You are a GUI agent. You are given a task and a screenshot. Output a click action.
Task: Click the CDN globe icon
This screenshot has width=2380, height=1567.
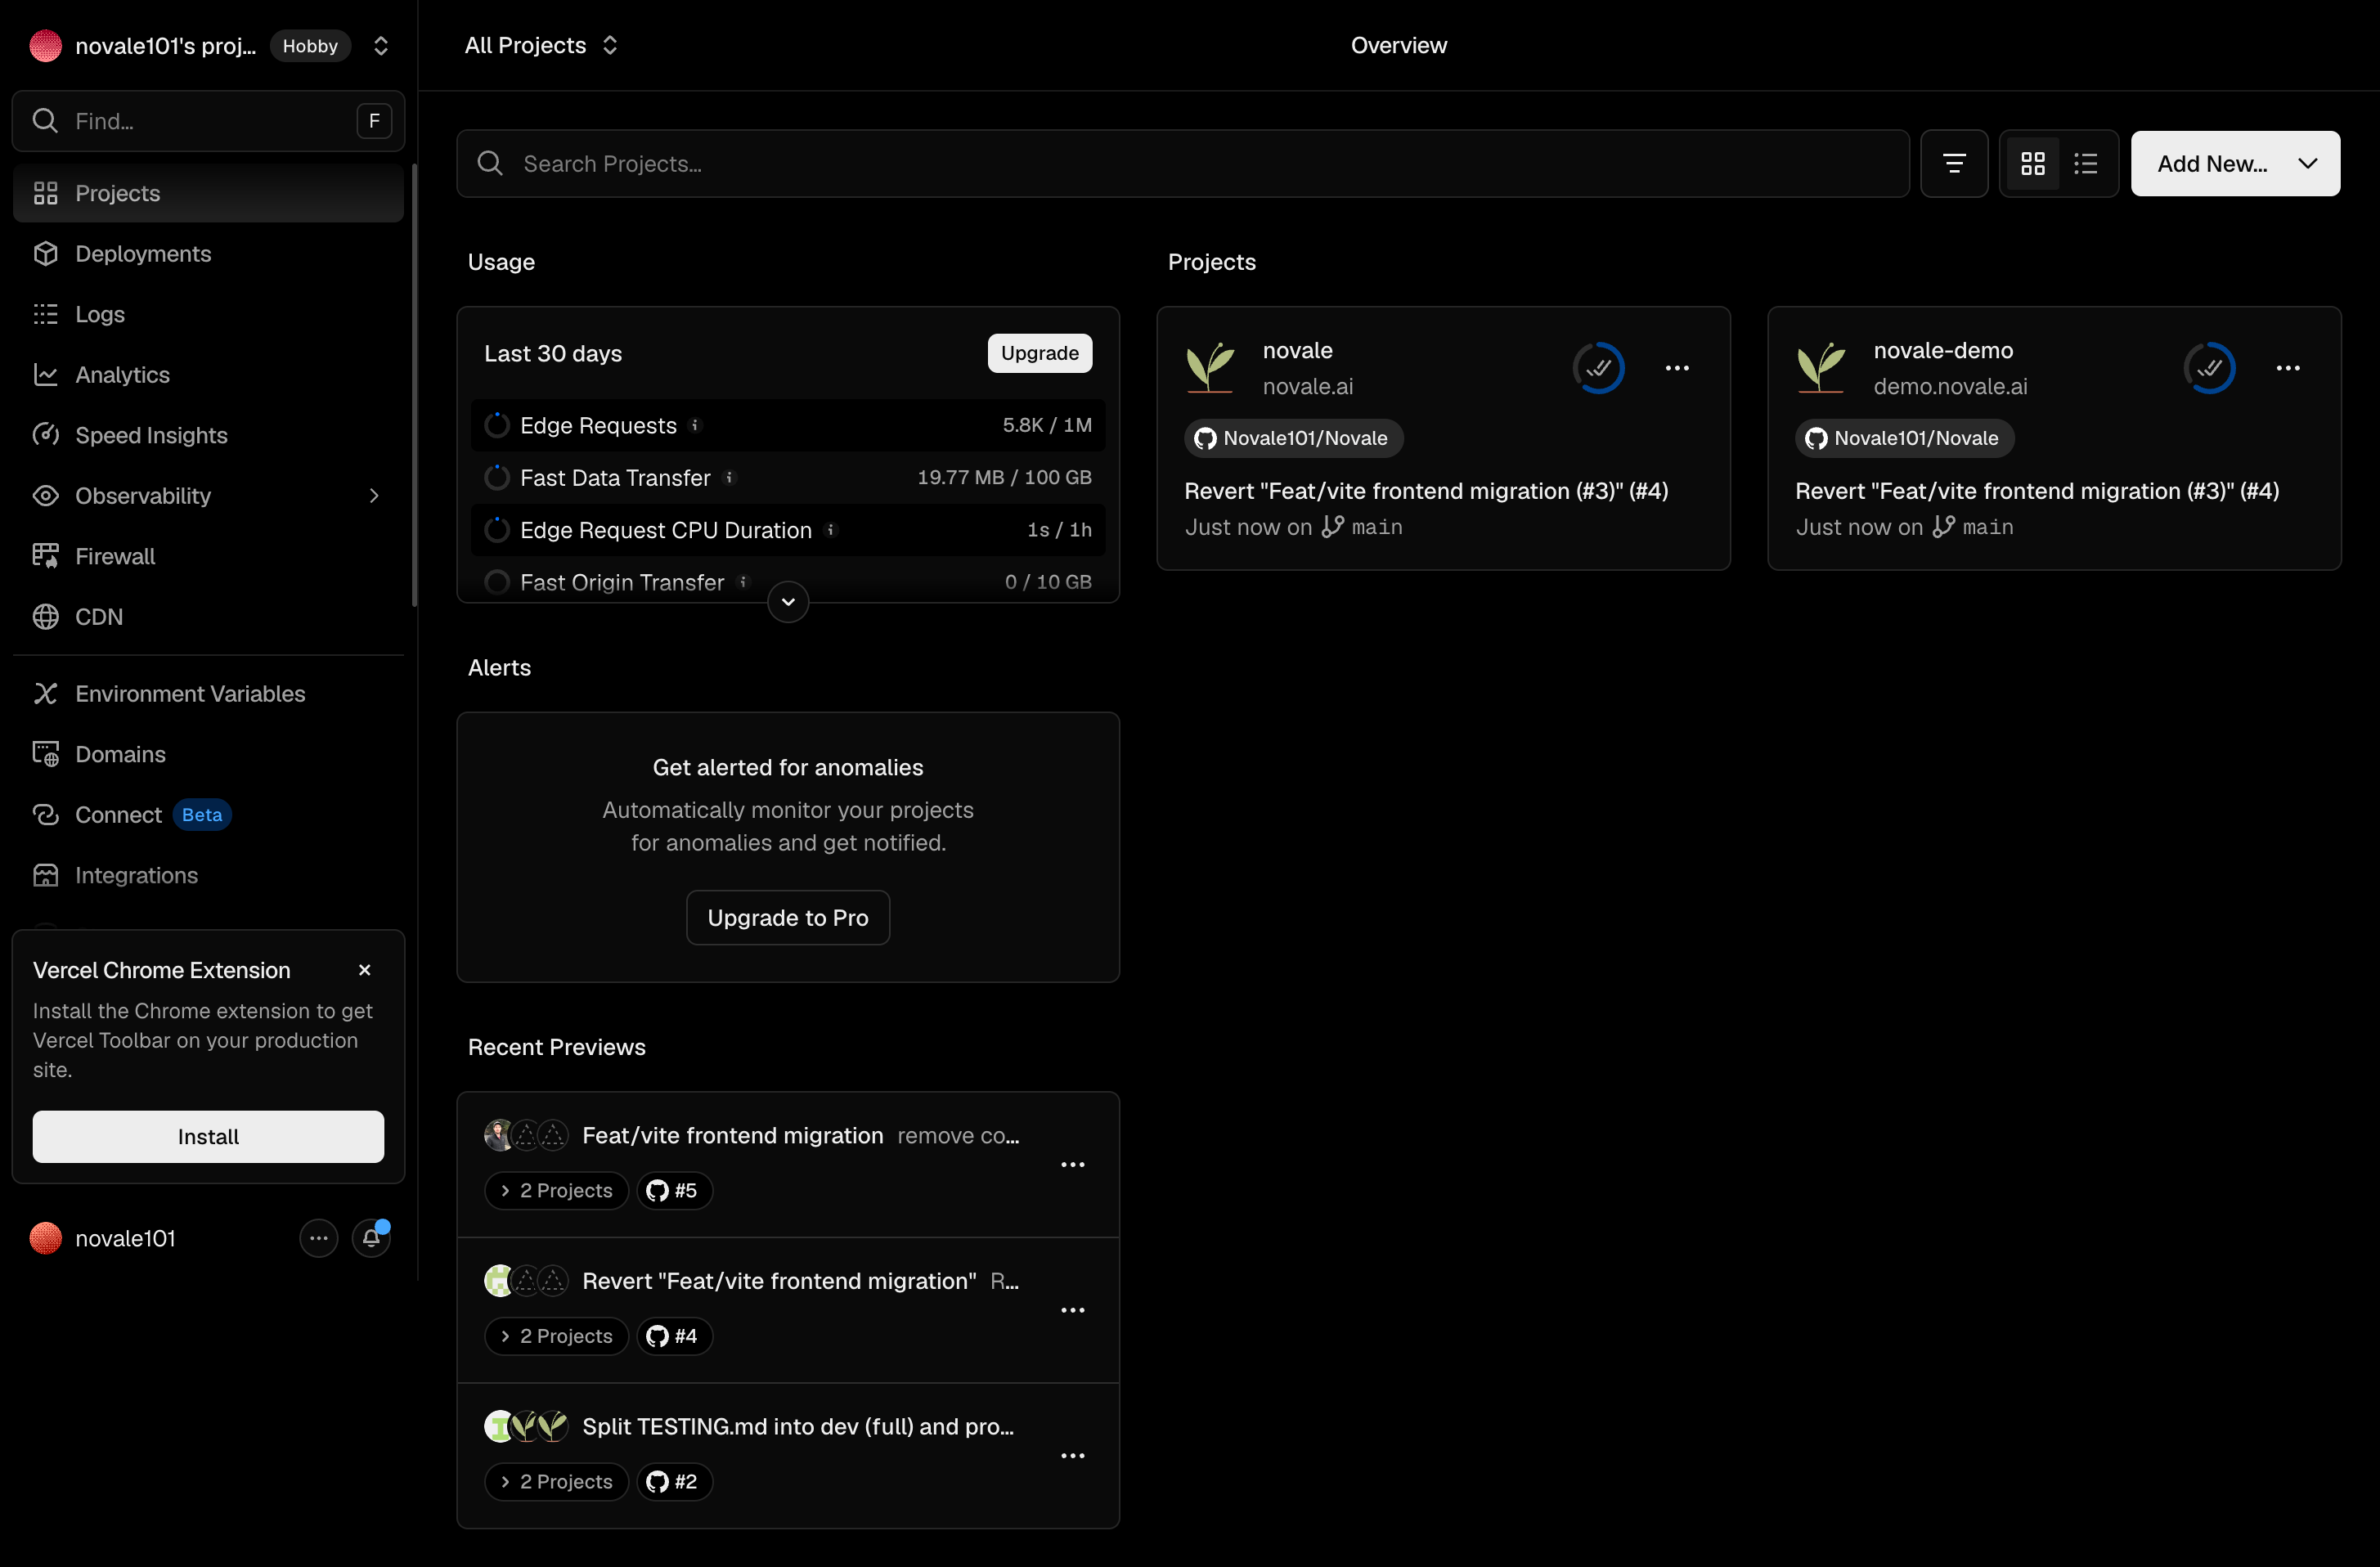click(x=45, y=616)
